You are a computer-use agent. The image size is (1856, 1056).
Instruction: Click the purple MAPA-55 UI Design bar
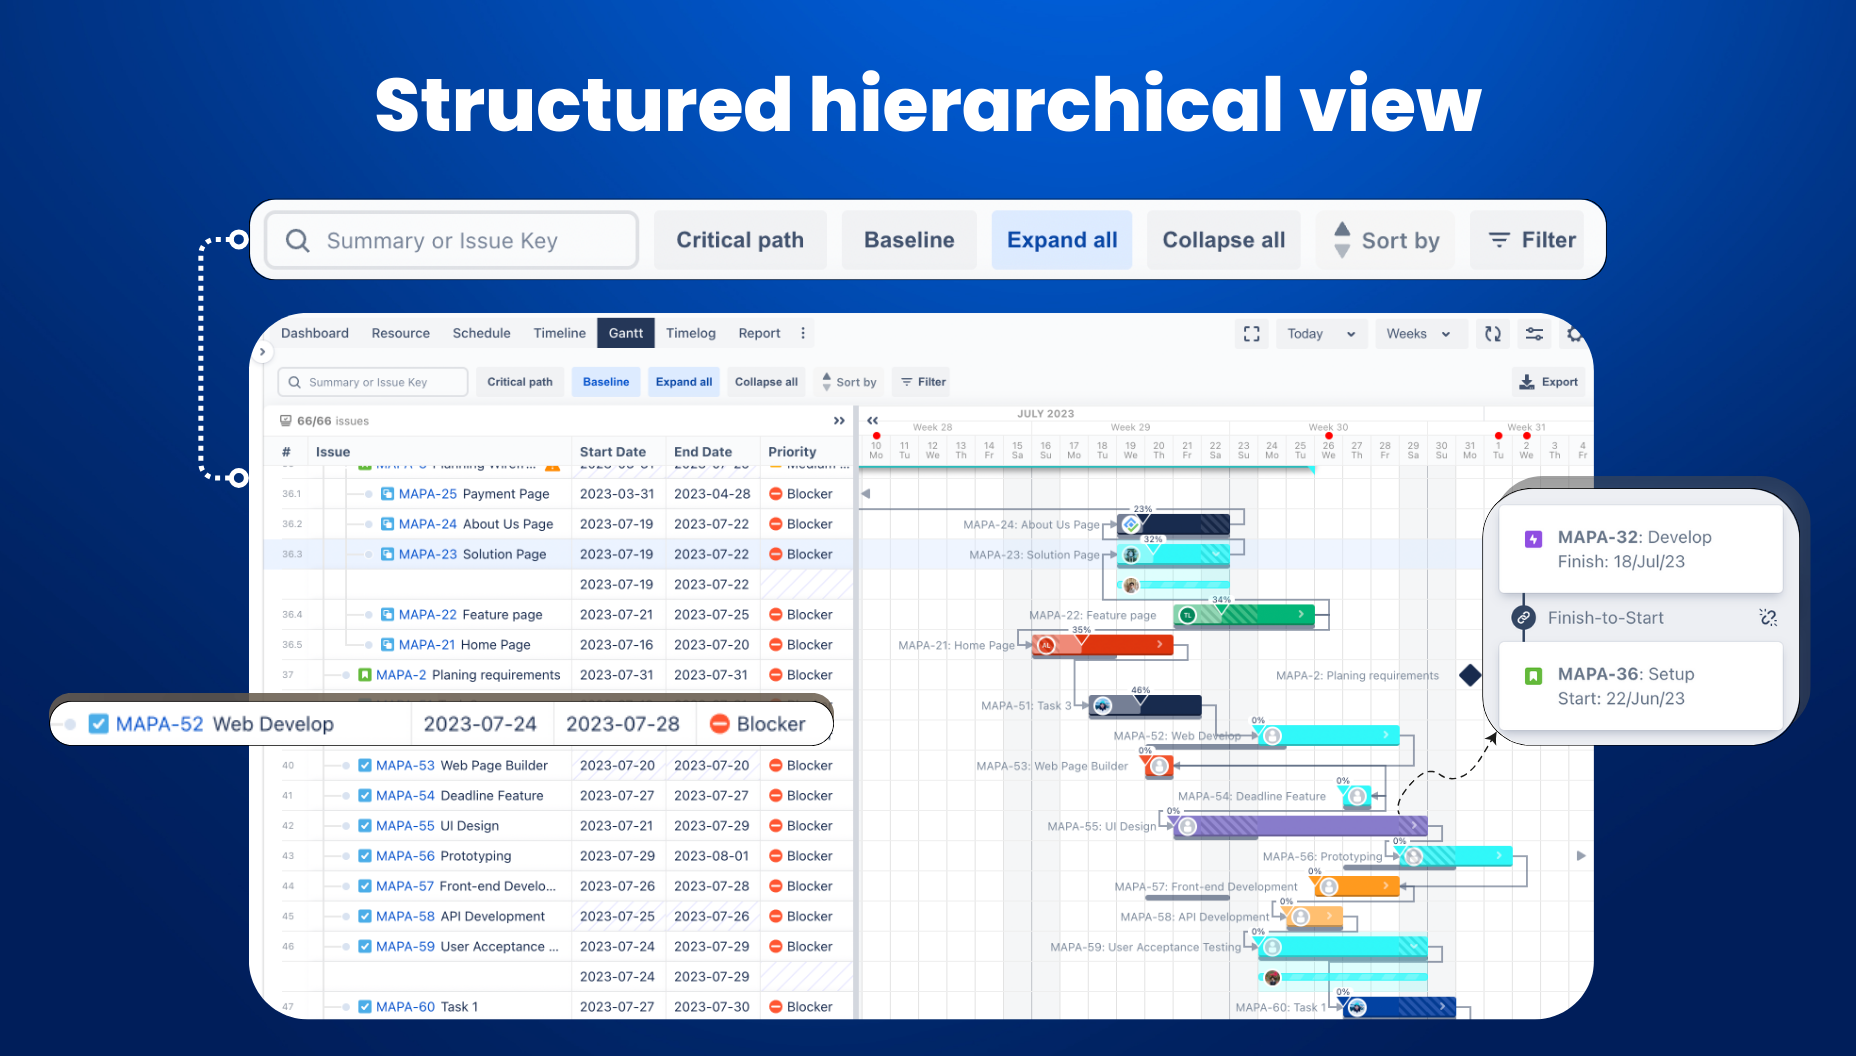point(1299,827)
